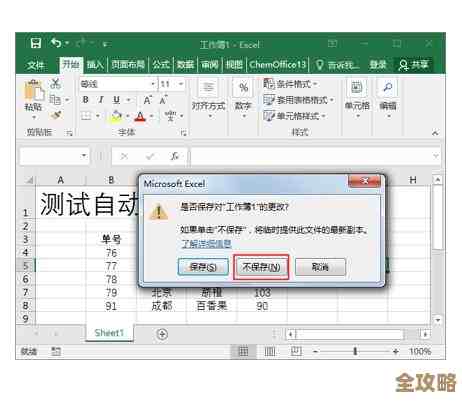Image resolution: width=462 pixels, height=401 pixels.
Task: Open the font size dropdown
Action: [x=181, y=84]
